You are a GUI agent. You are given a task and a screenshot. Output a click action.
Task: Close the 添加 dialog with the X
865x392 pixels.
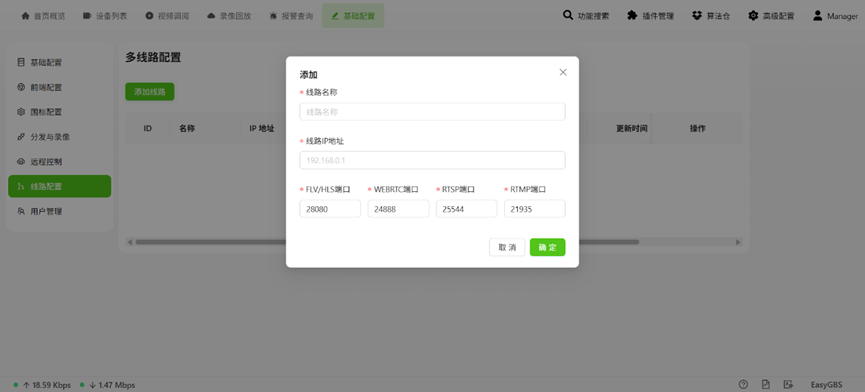(x=563, y=72)
